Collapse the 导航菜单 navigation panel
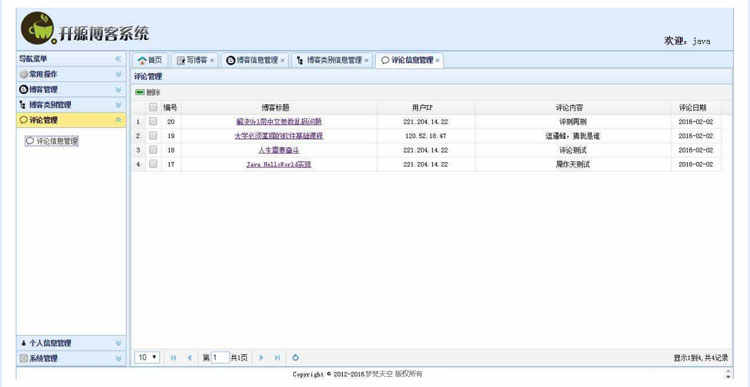 pyautogui.click(x=118, y=59)
